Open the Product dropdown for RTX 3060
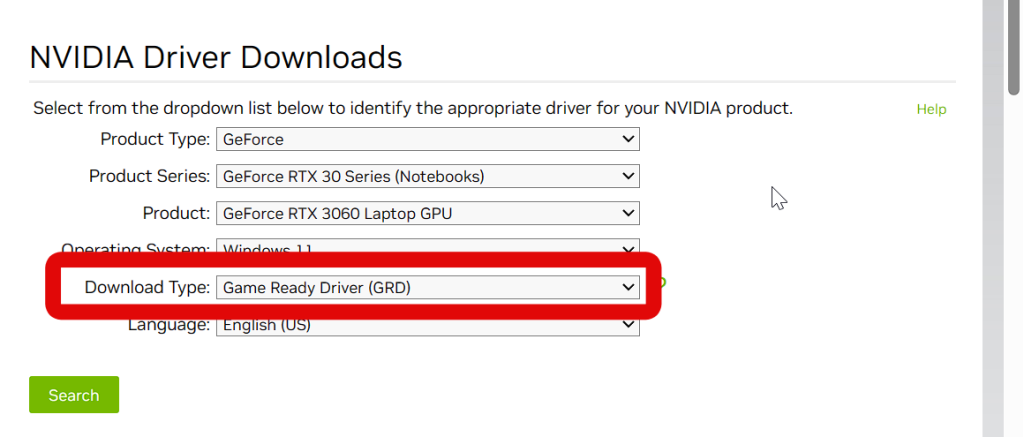The height and width of the screenshot is (437, 1024). (x=427, y=213)
